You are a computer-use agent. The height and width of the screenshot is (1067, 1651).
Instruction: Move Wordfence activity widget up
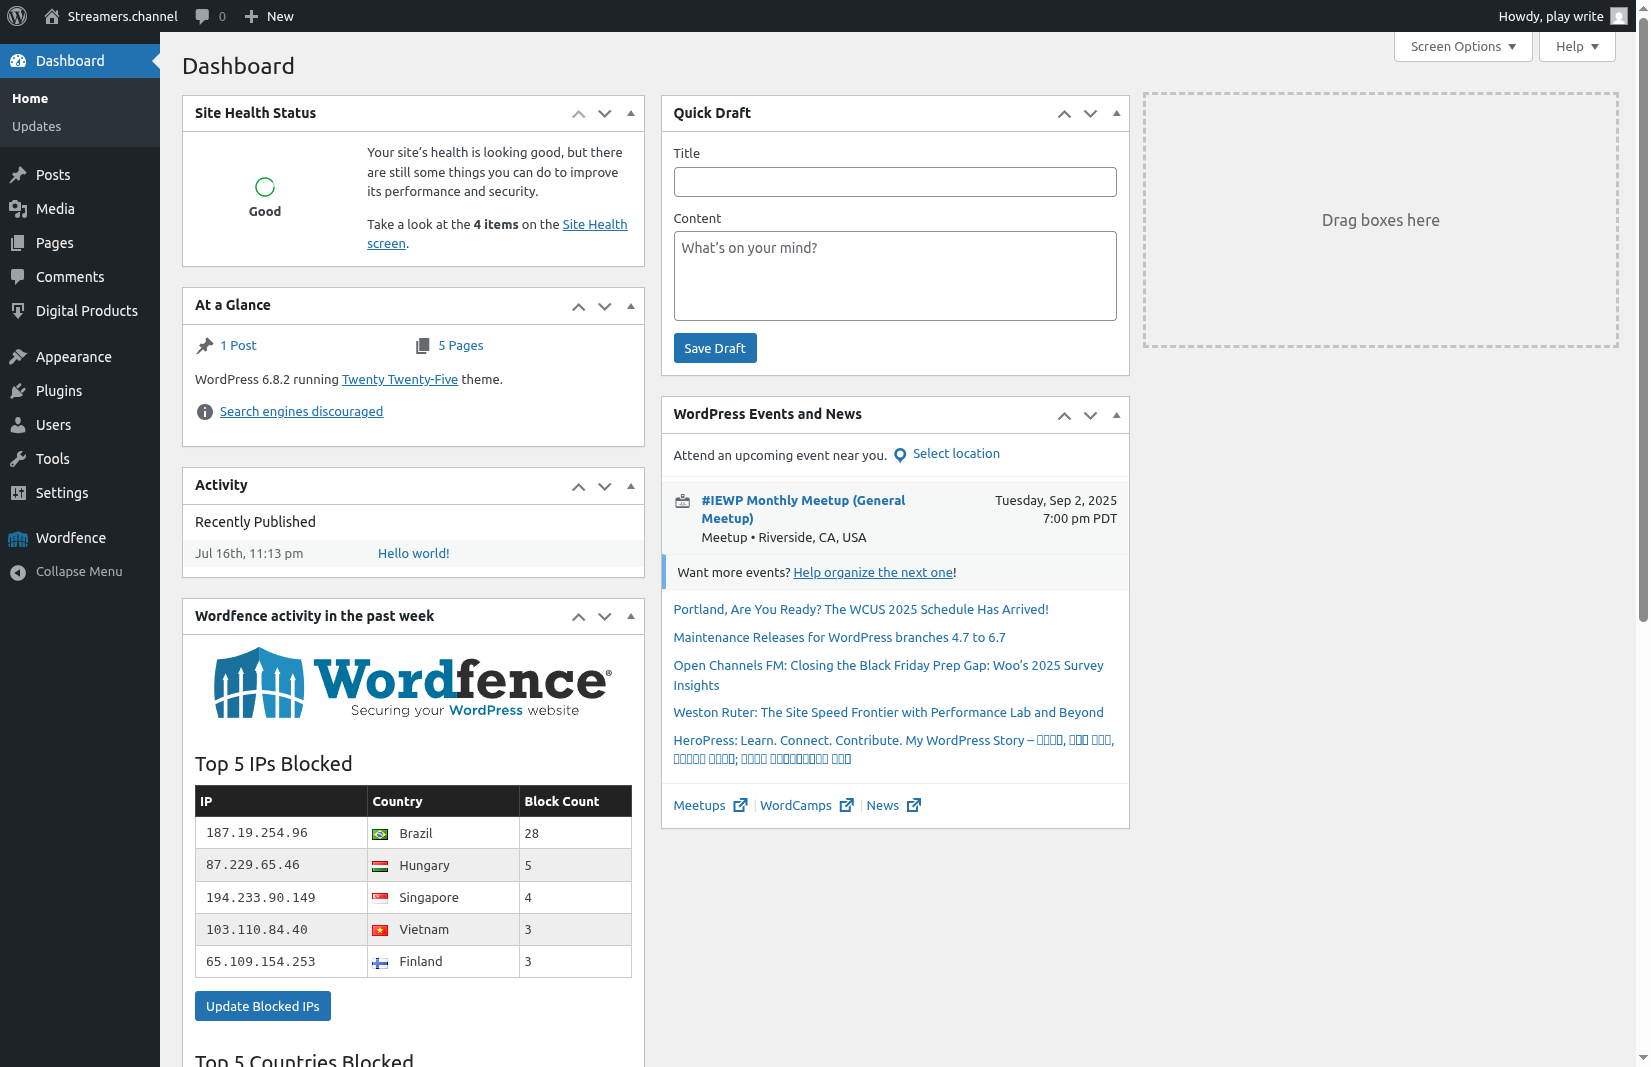[x=578, y=617]
